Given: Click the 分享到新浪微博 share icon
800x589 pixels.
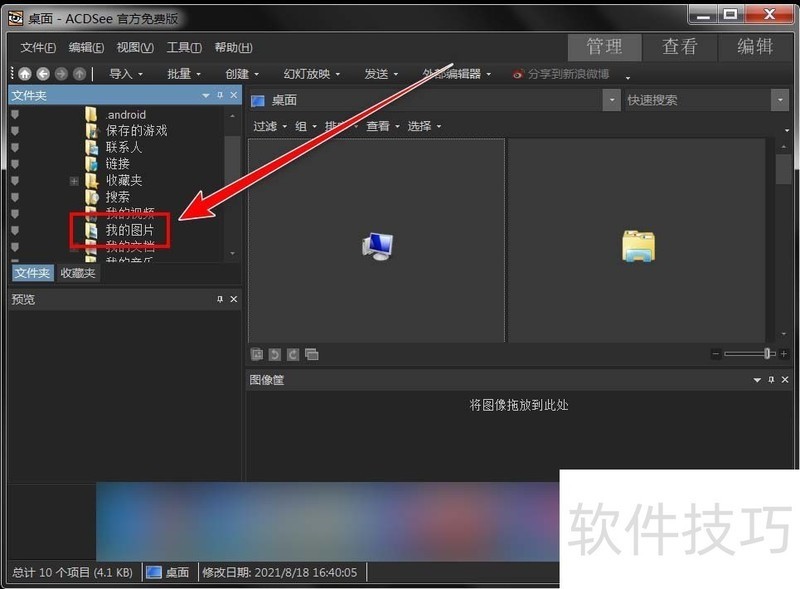Looking at the screenshot, I should pyautogui.click(x=518, y=73).
